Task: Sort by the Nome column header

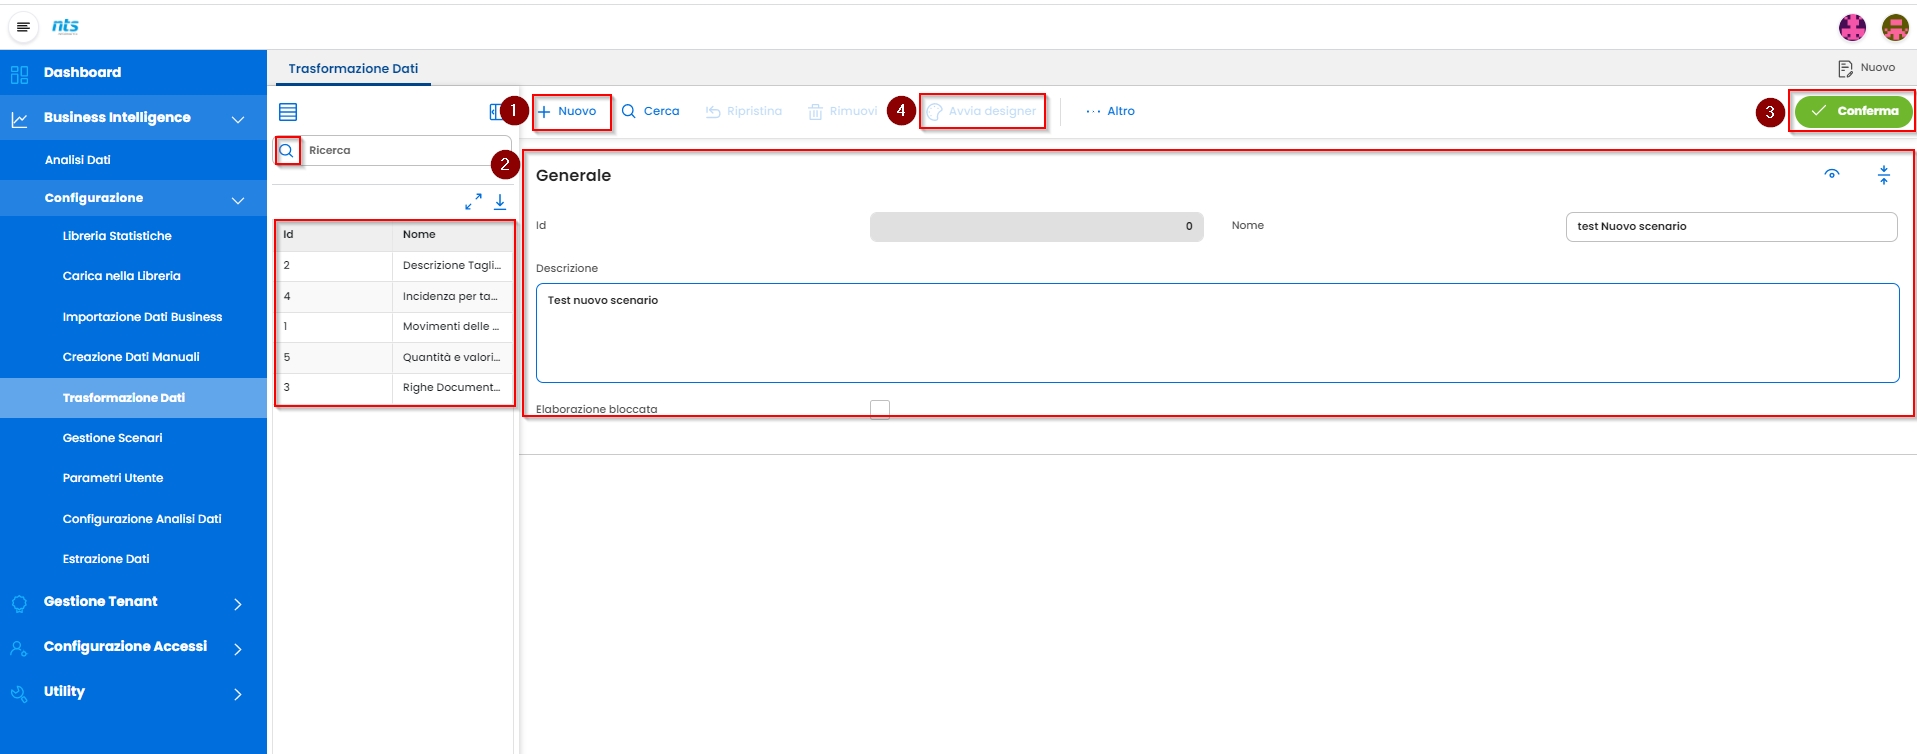Action: 453,235
